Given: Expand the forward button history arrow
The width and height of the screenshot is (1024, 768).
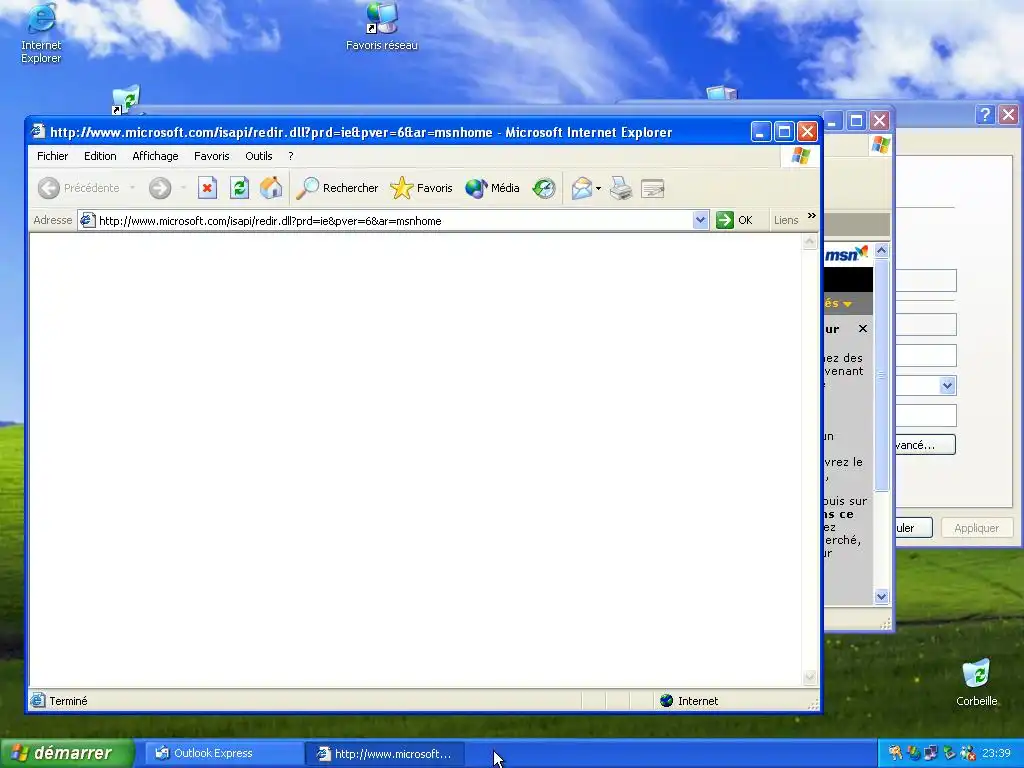Looking at the screenshot, I should point(184,188).
